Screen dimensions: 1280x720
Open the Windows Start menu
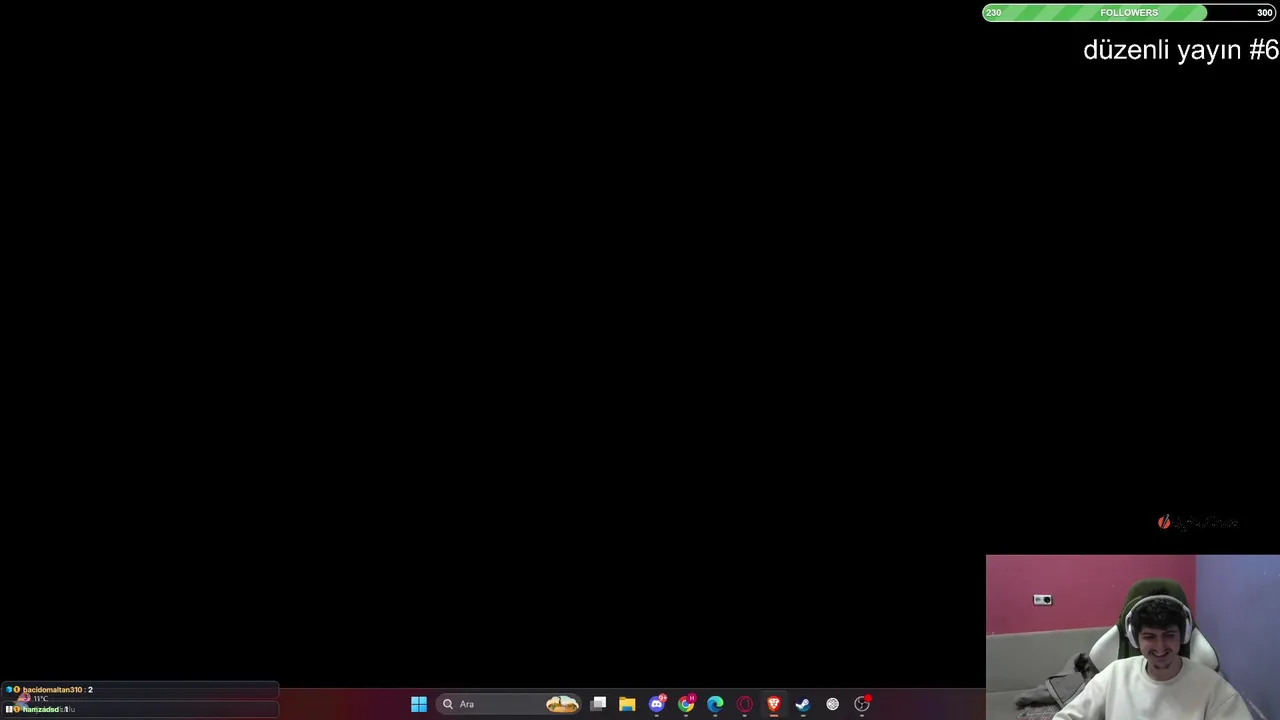419,704
